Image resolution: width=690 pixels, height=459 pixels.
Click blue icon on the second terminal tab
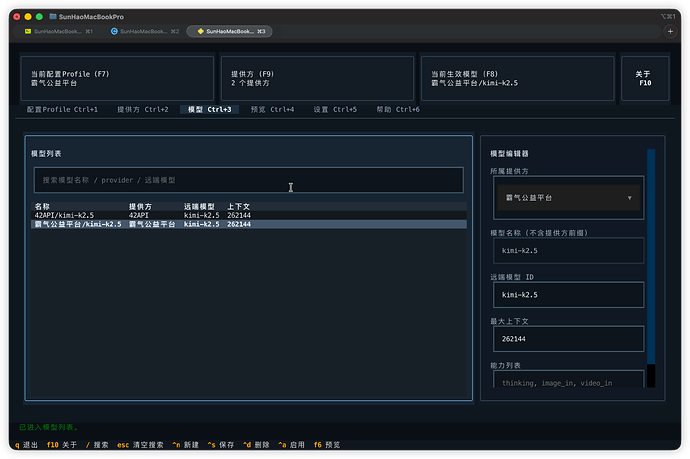(x=114, y=31)
